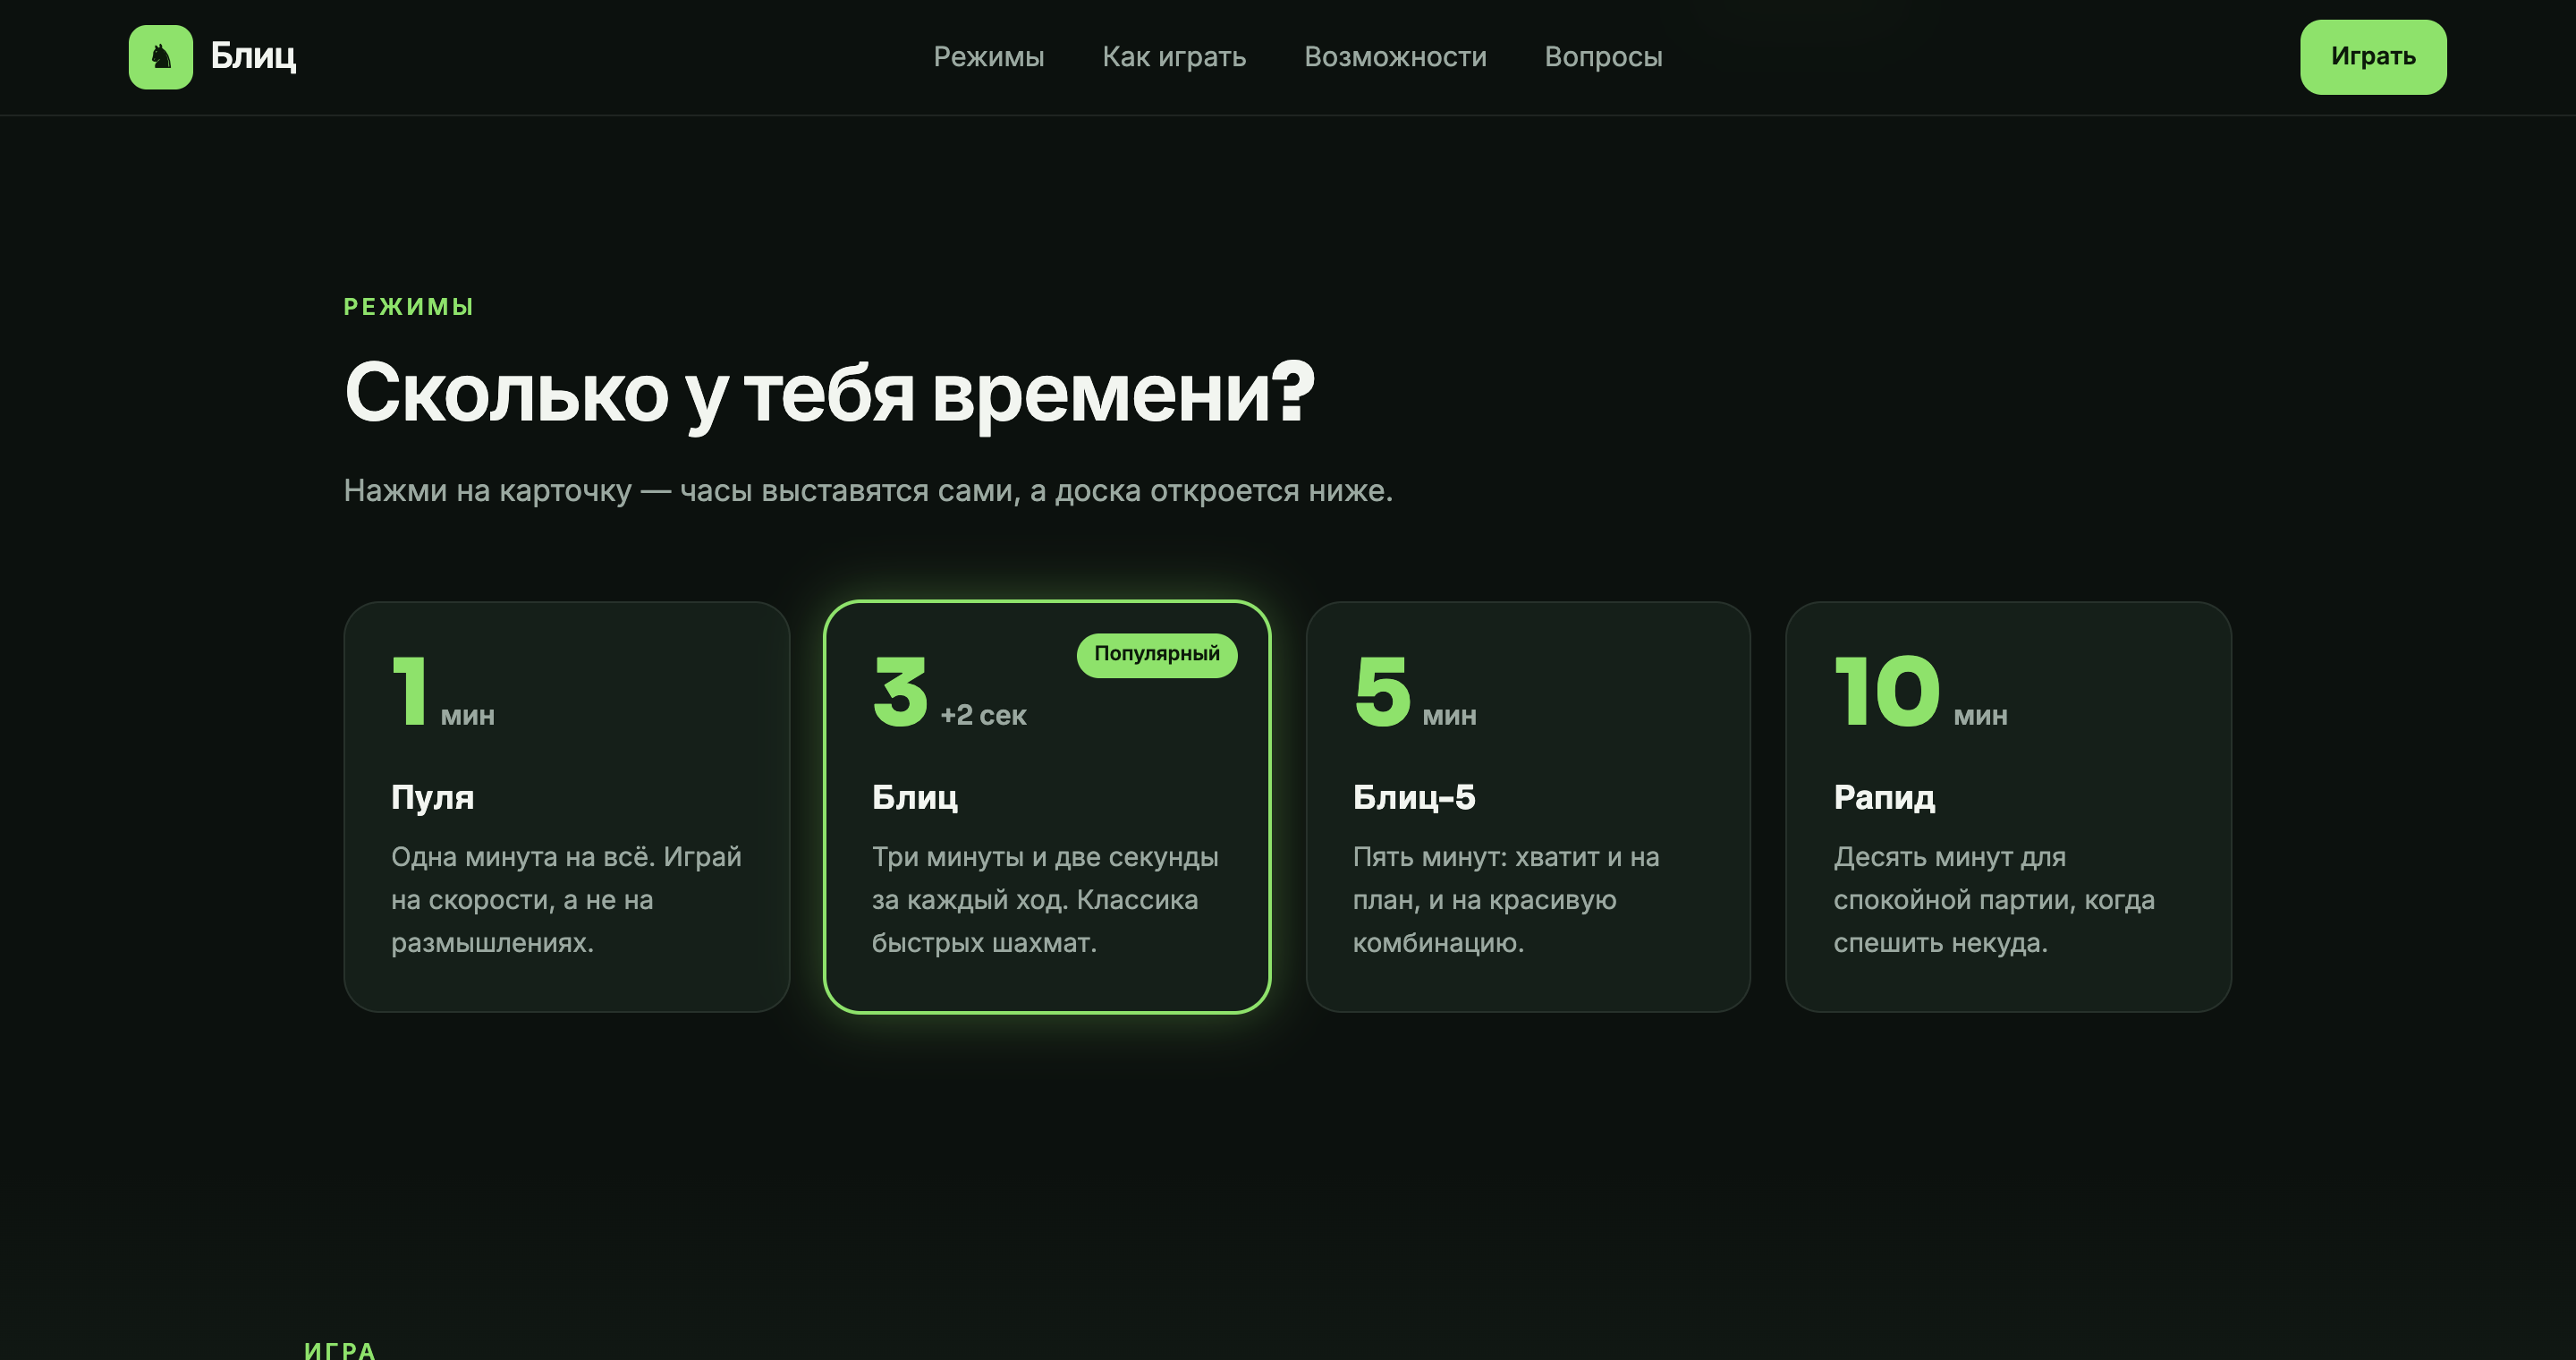Select the «Пуля» 1 мин mode card
The height and width of the screenshot is (1360, 2576).
coord(566,806)
